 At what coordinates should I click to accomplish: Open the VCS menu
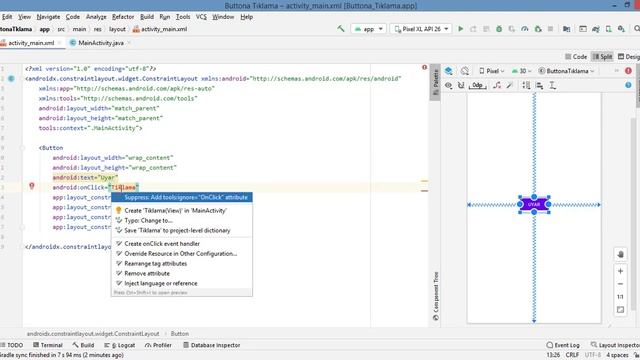point(201,17)
